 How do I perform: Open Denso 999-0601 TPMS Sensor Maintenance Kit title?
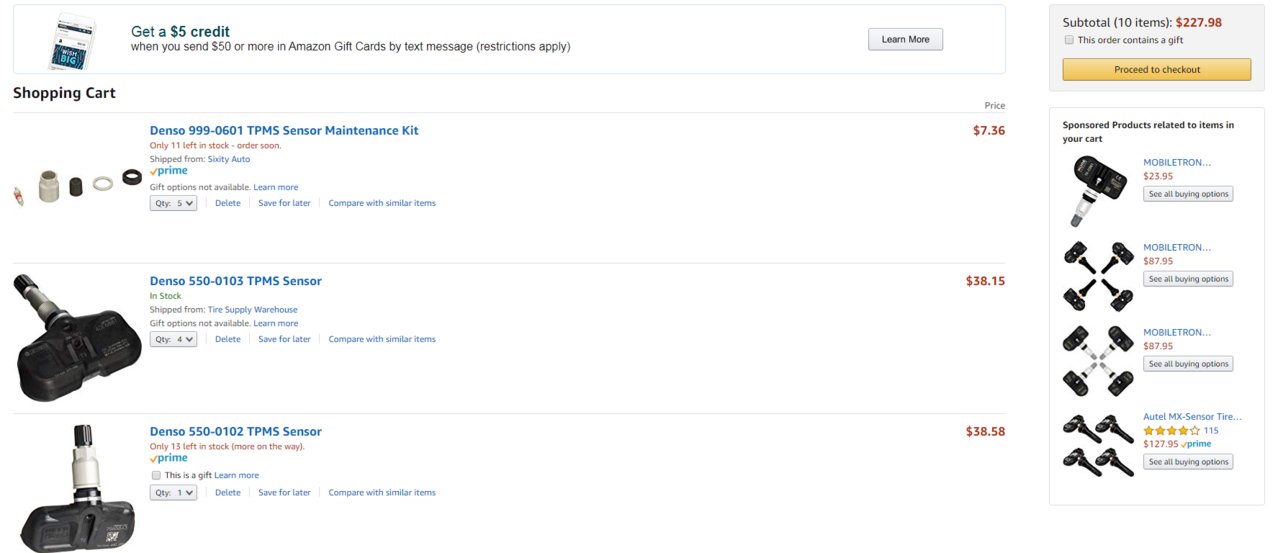[x=284, y=130]
